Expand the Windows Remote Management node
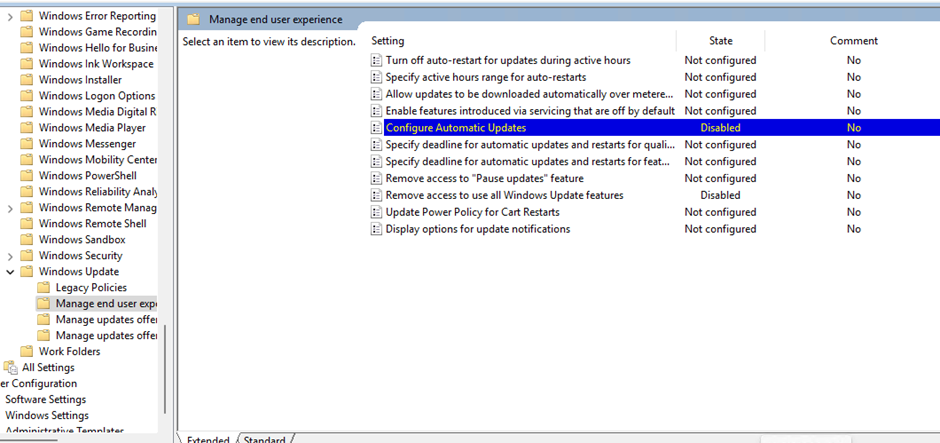The width and height of the screenshot is (940, 443). coord(10,208)
